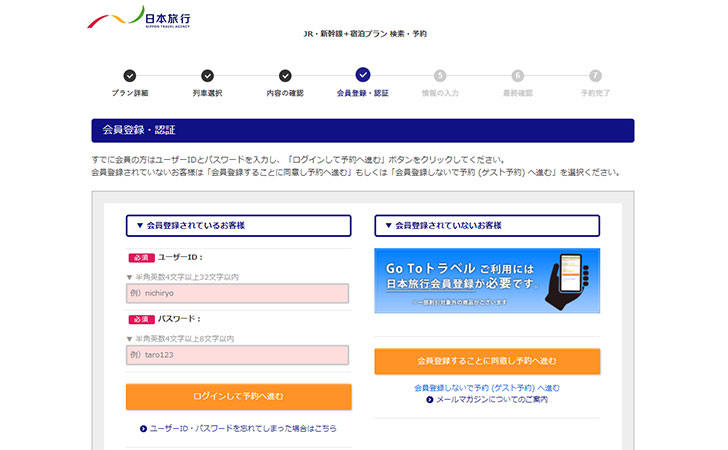
Task: Open the forgotten user ID and password link
Action: [x=243, y=428]
